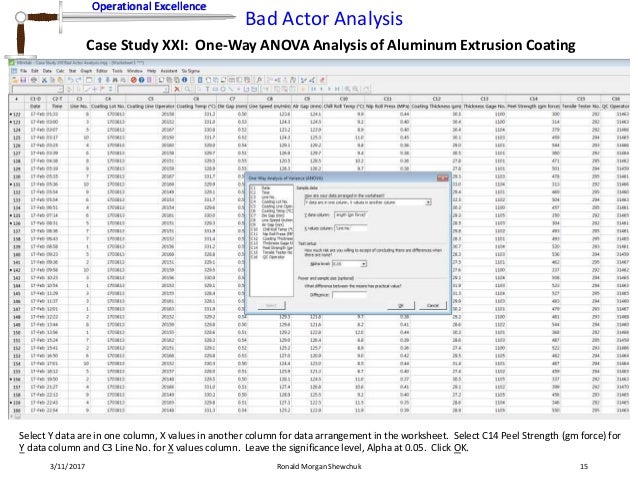Open the Editor menu
Image resolution: width=638 pixels, height=479 pixels.
tap(102, 71)
